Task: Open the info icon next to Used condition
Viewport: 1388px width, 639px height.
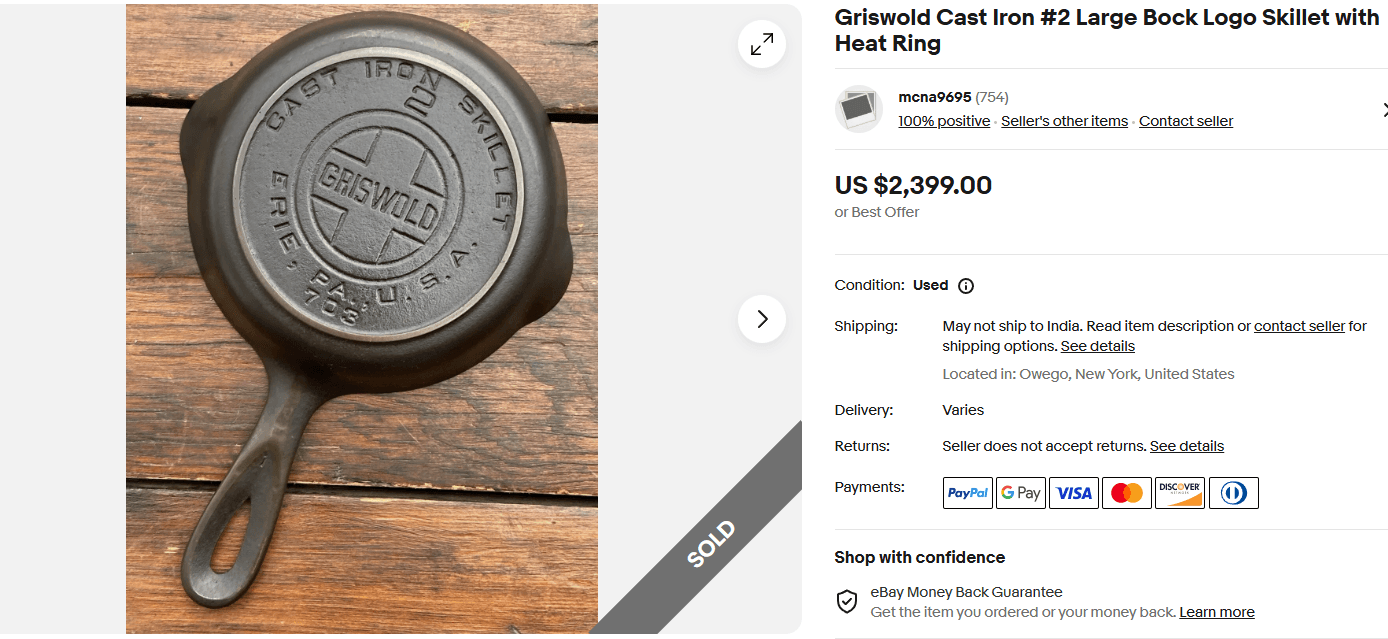Action: coord(965,285)
